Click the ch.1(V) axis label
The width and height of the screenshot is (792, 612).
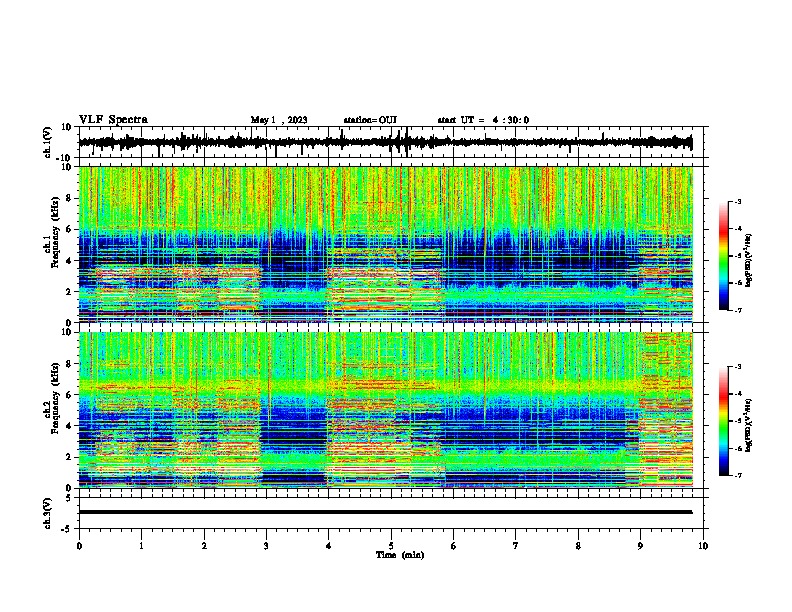point(48,142)
